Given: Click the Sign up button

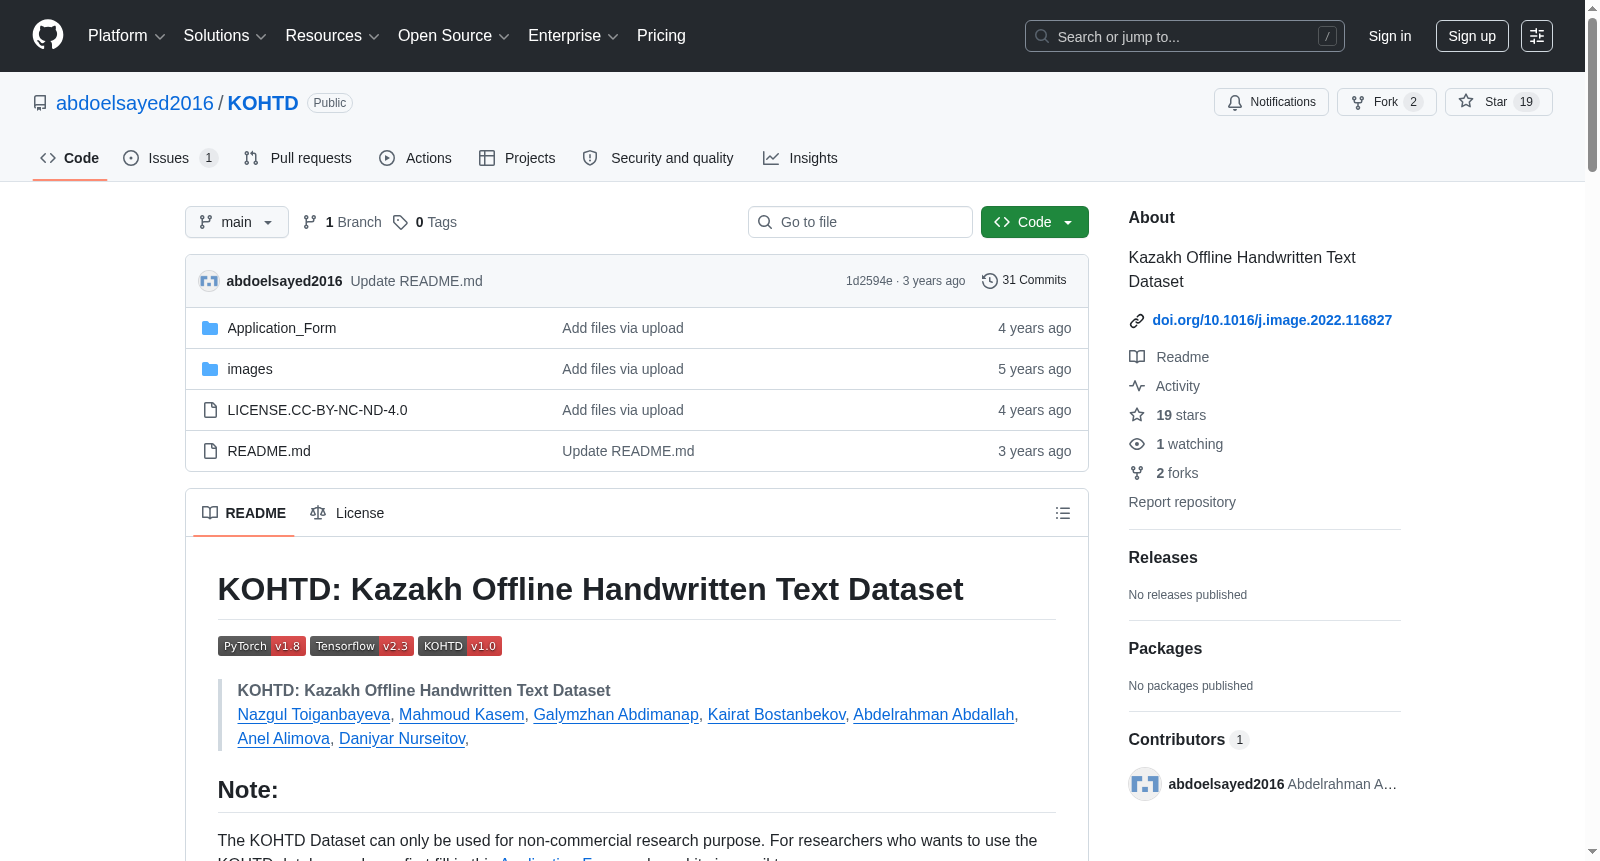Looking at the screenshot, I should point(1472,36).
